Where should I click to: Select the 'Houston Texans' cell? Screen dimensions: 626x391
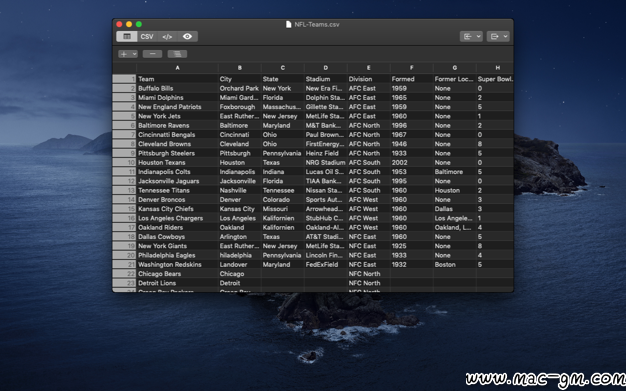[177, 163]
